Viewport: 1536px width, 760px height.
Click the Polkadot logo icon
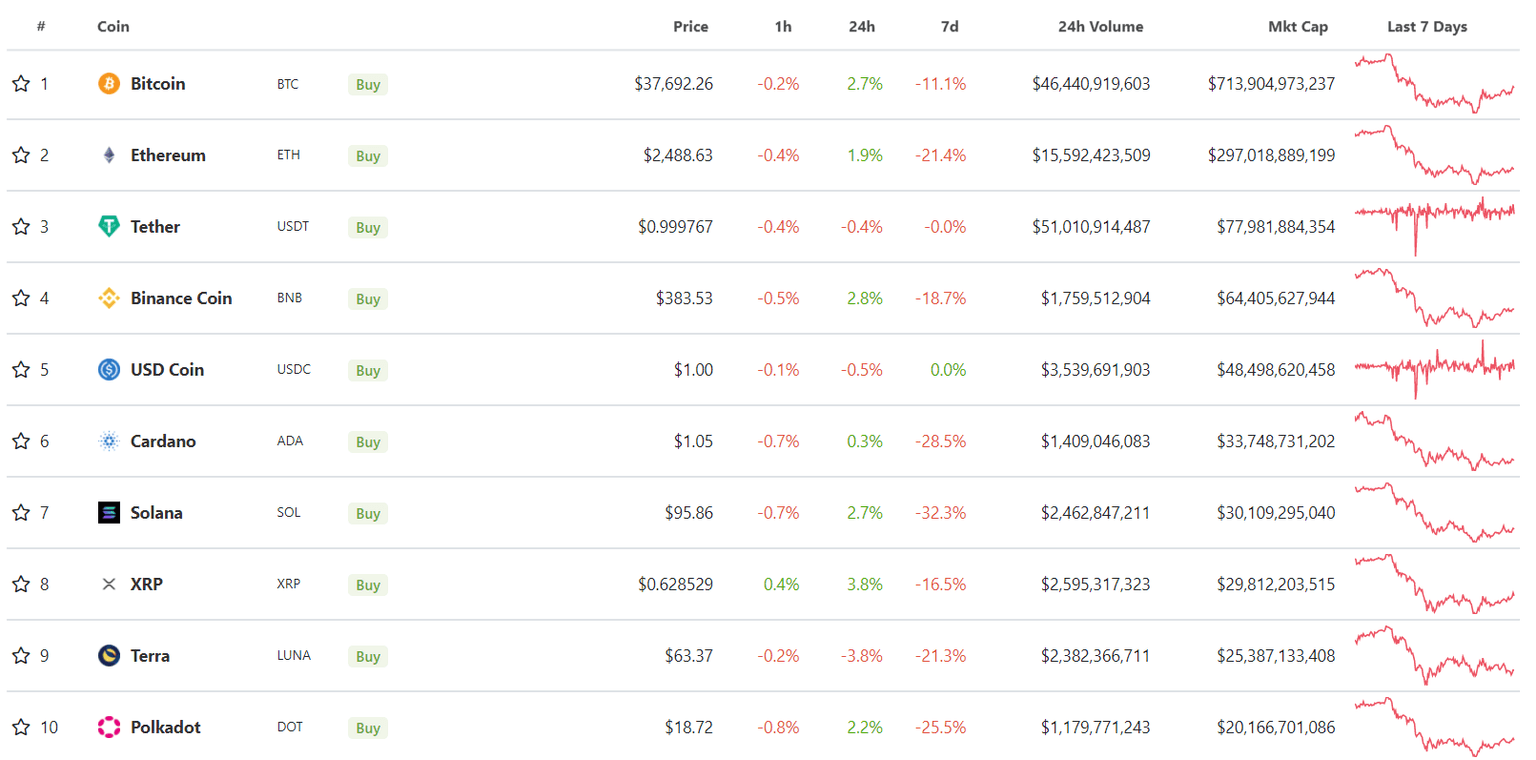click(109, 727)
